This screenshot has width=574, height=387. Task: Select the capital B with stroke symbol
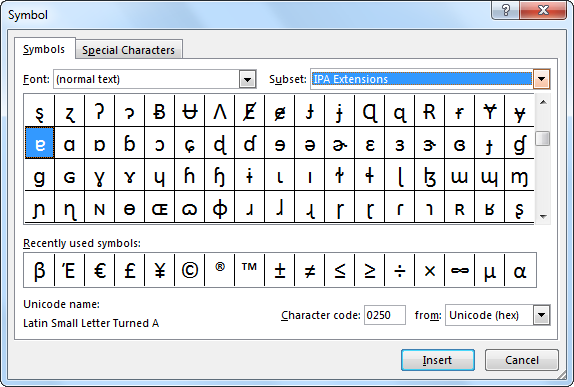click(x=160, y=111)
